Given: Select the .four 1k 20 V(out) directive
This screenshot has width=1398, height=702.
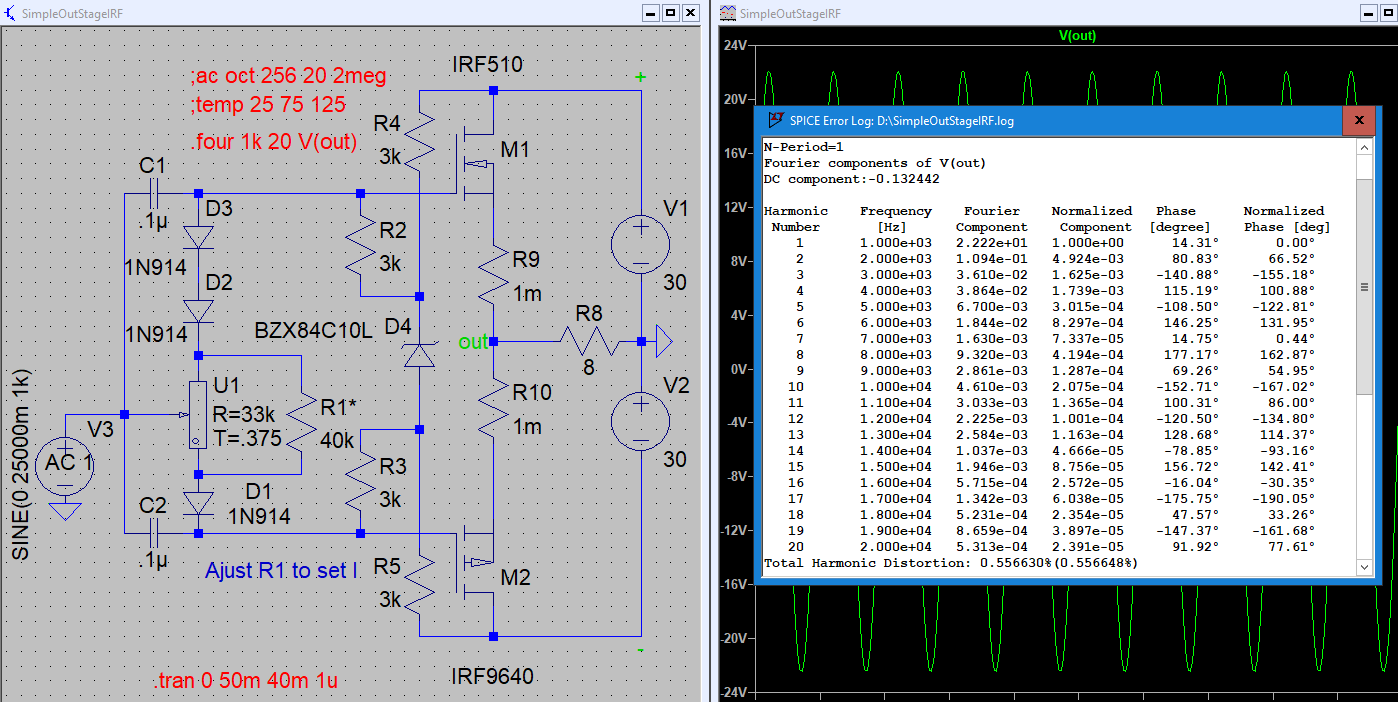Looking at the screenshot, I should 273,141.
